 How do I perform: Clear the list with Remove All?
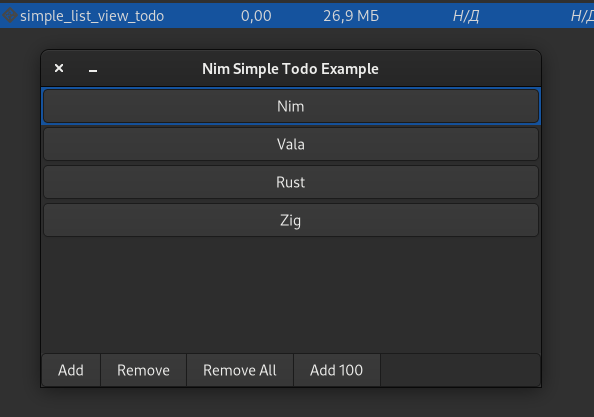point(240,370)
